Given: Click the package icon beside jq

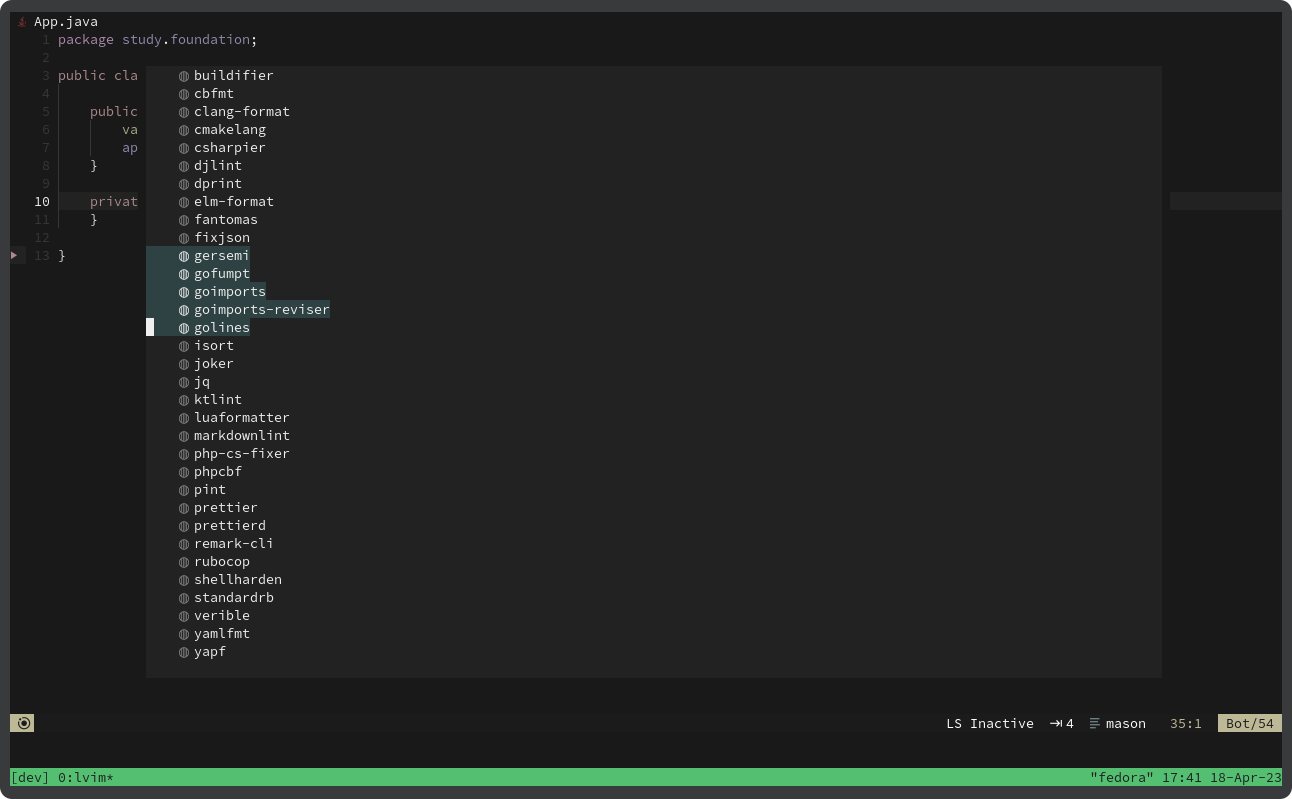Looking at the screenshot, I should [183, 381].
